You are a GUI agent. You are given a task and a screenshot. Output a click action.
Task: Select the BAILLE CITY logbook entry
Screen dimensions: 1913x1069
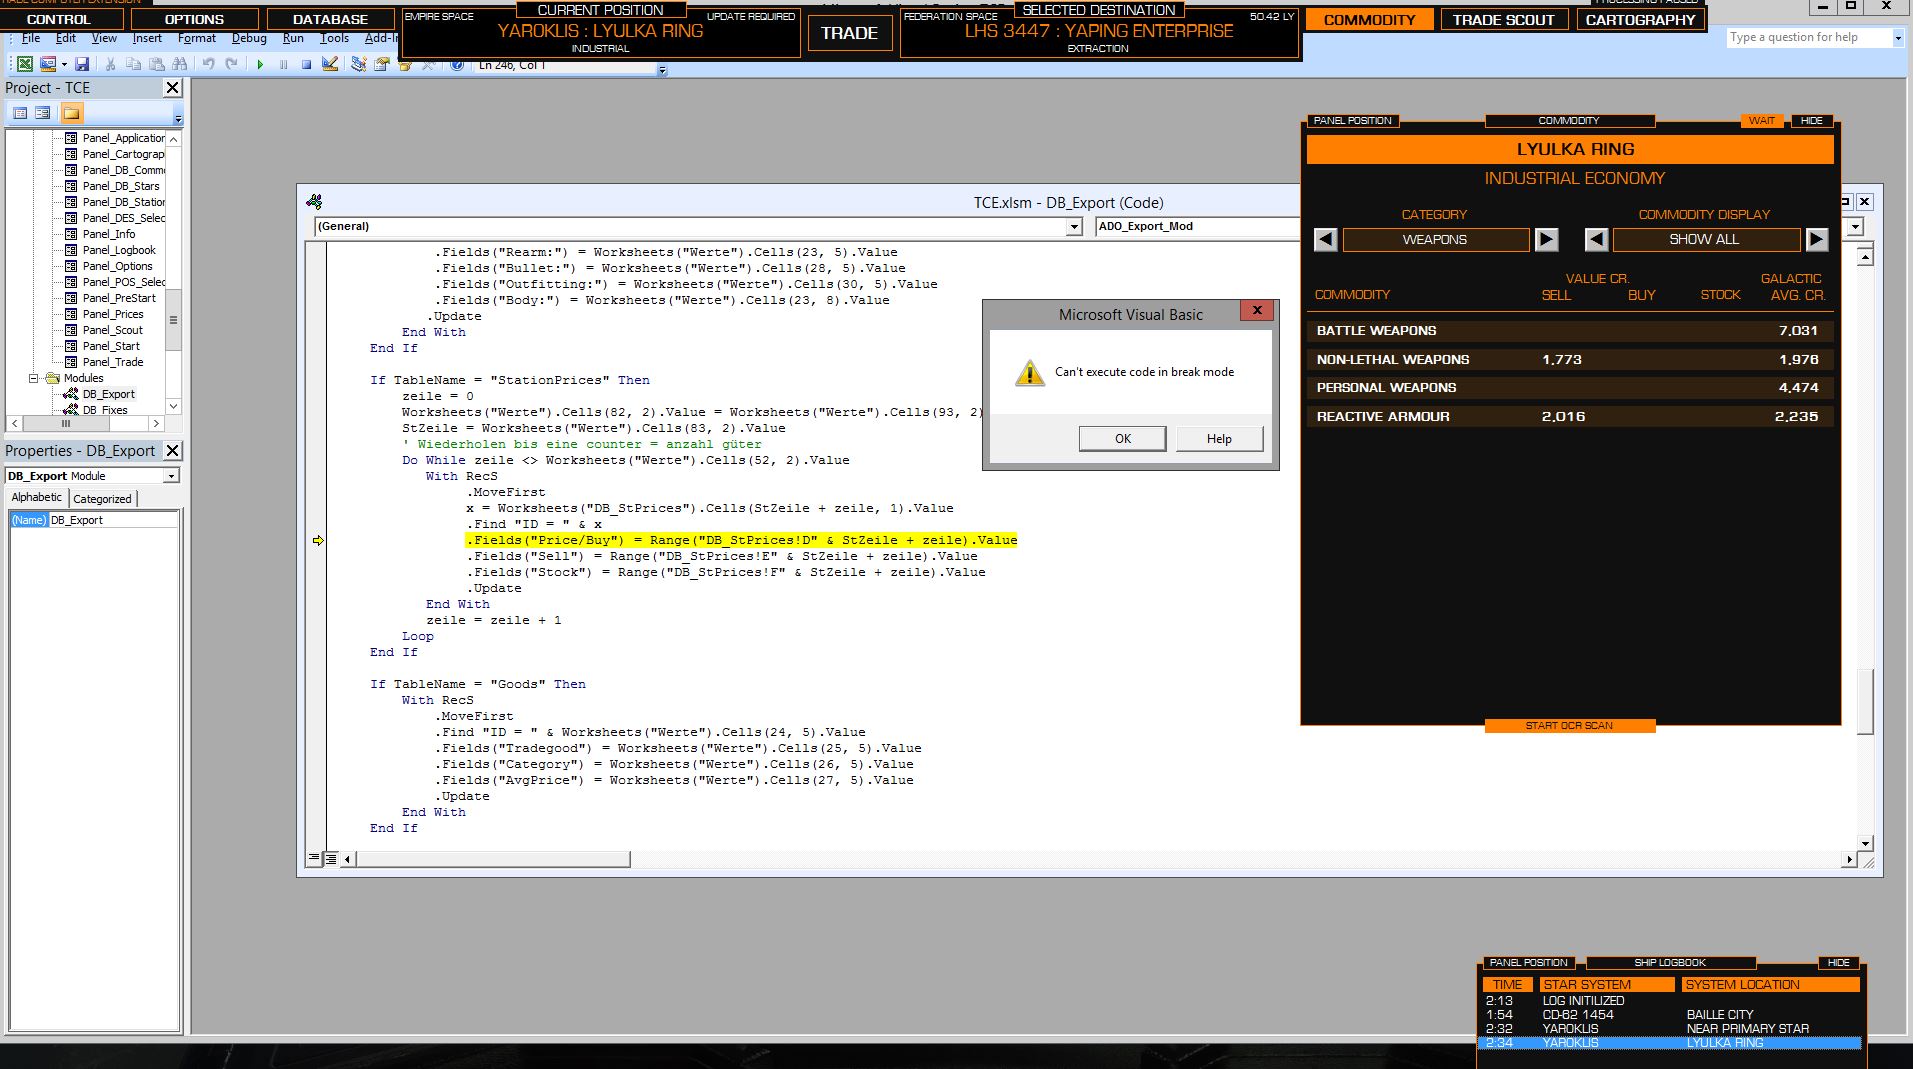coord(1670,1015)
